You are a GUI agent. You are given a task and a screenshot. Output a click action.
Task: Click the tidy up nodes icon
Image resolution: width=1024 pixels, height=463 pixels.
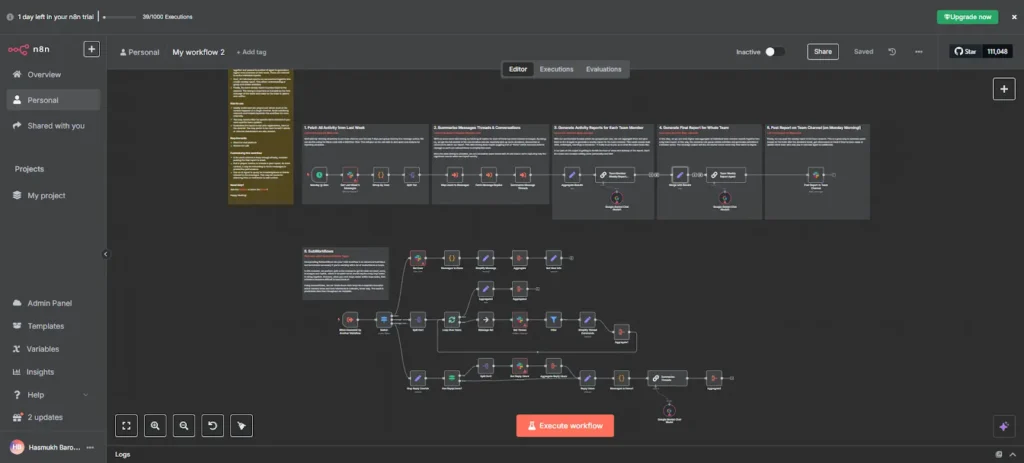(x=240, y=425)
